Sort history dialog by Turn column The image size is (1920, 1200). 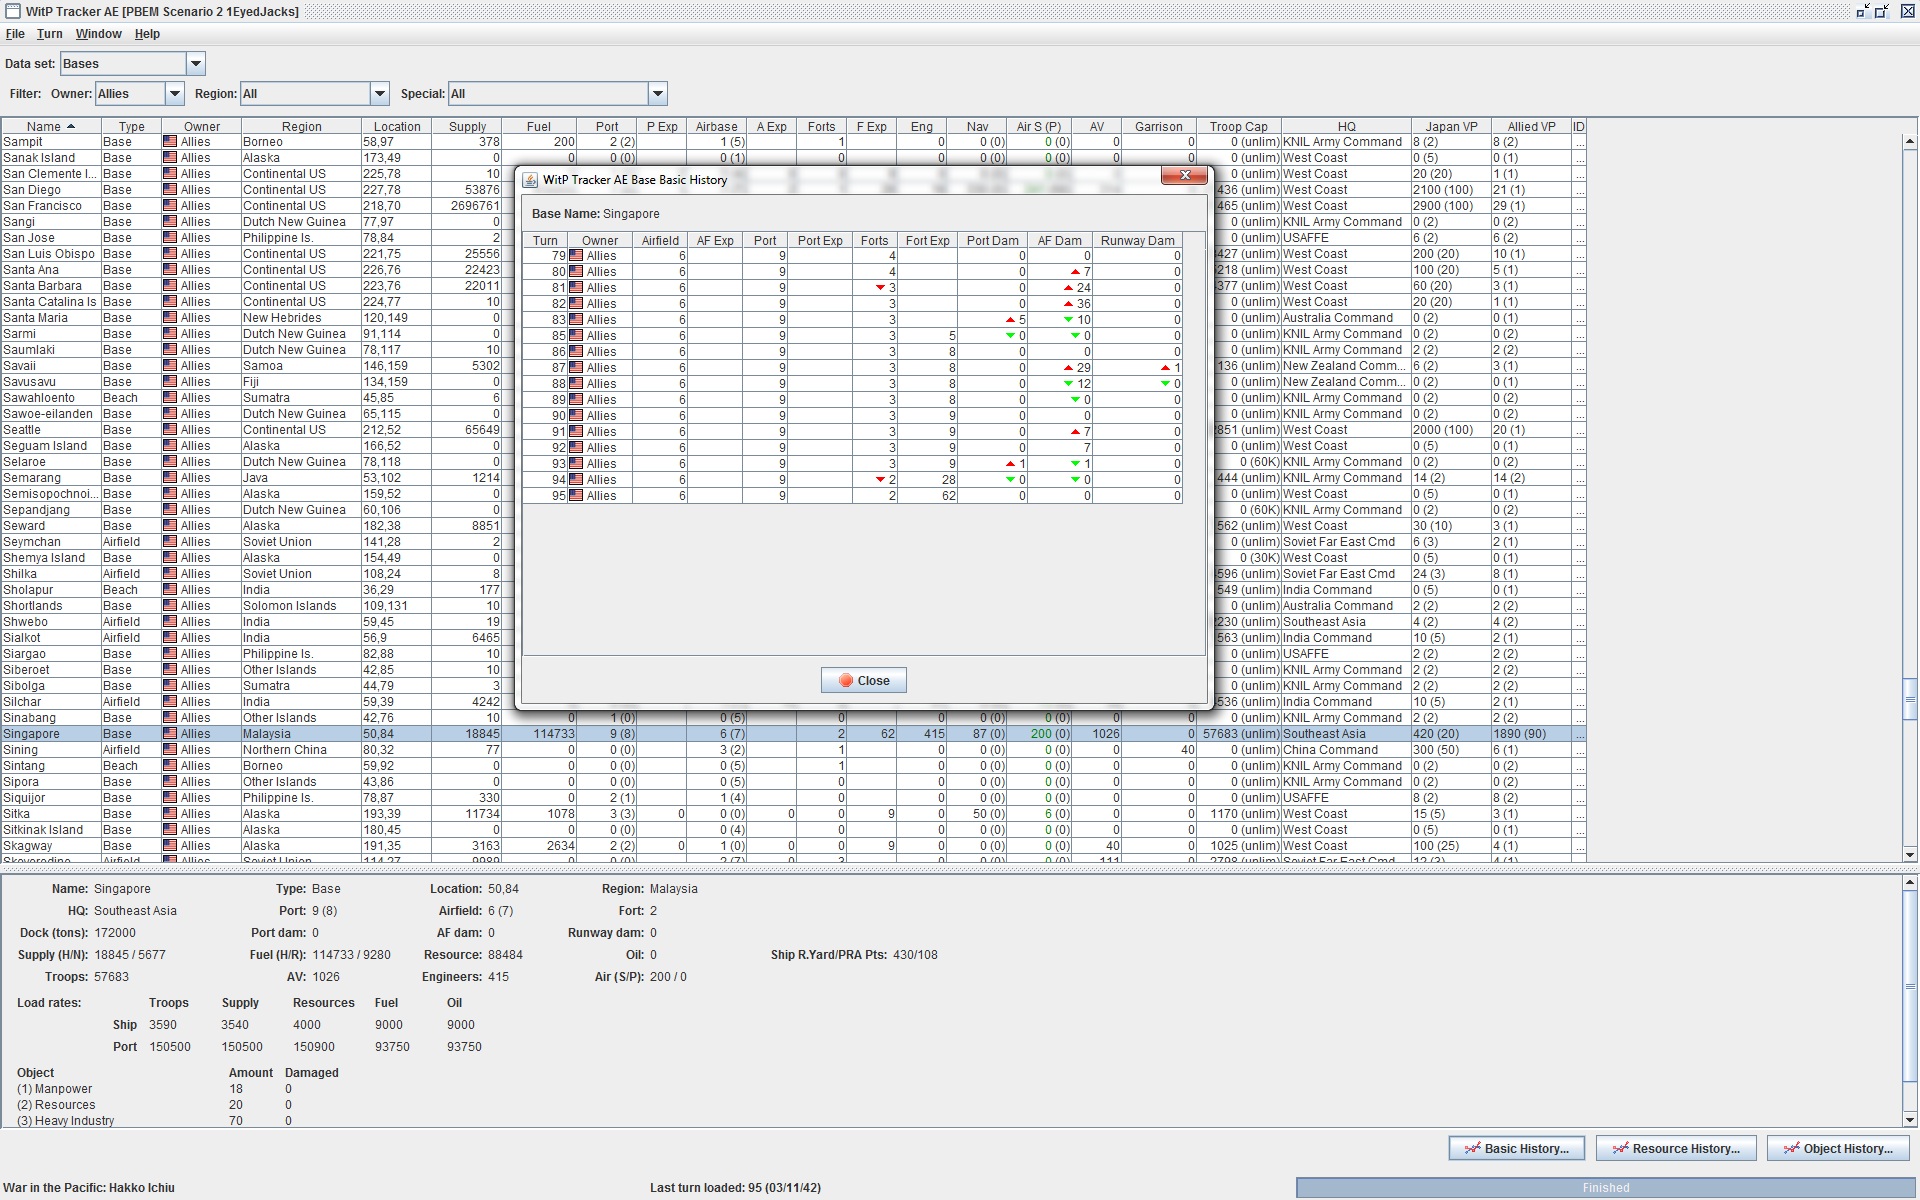[545, 241]
